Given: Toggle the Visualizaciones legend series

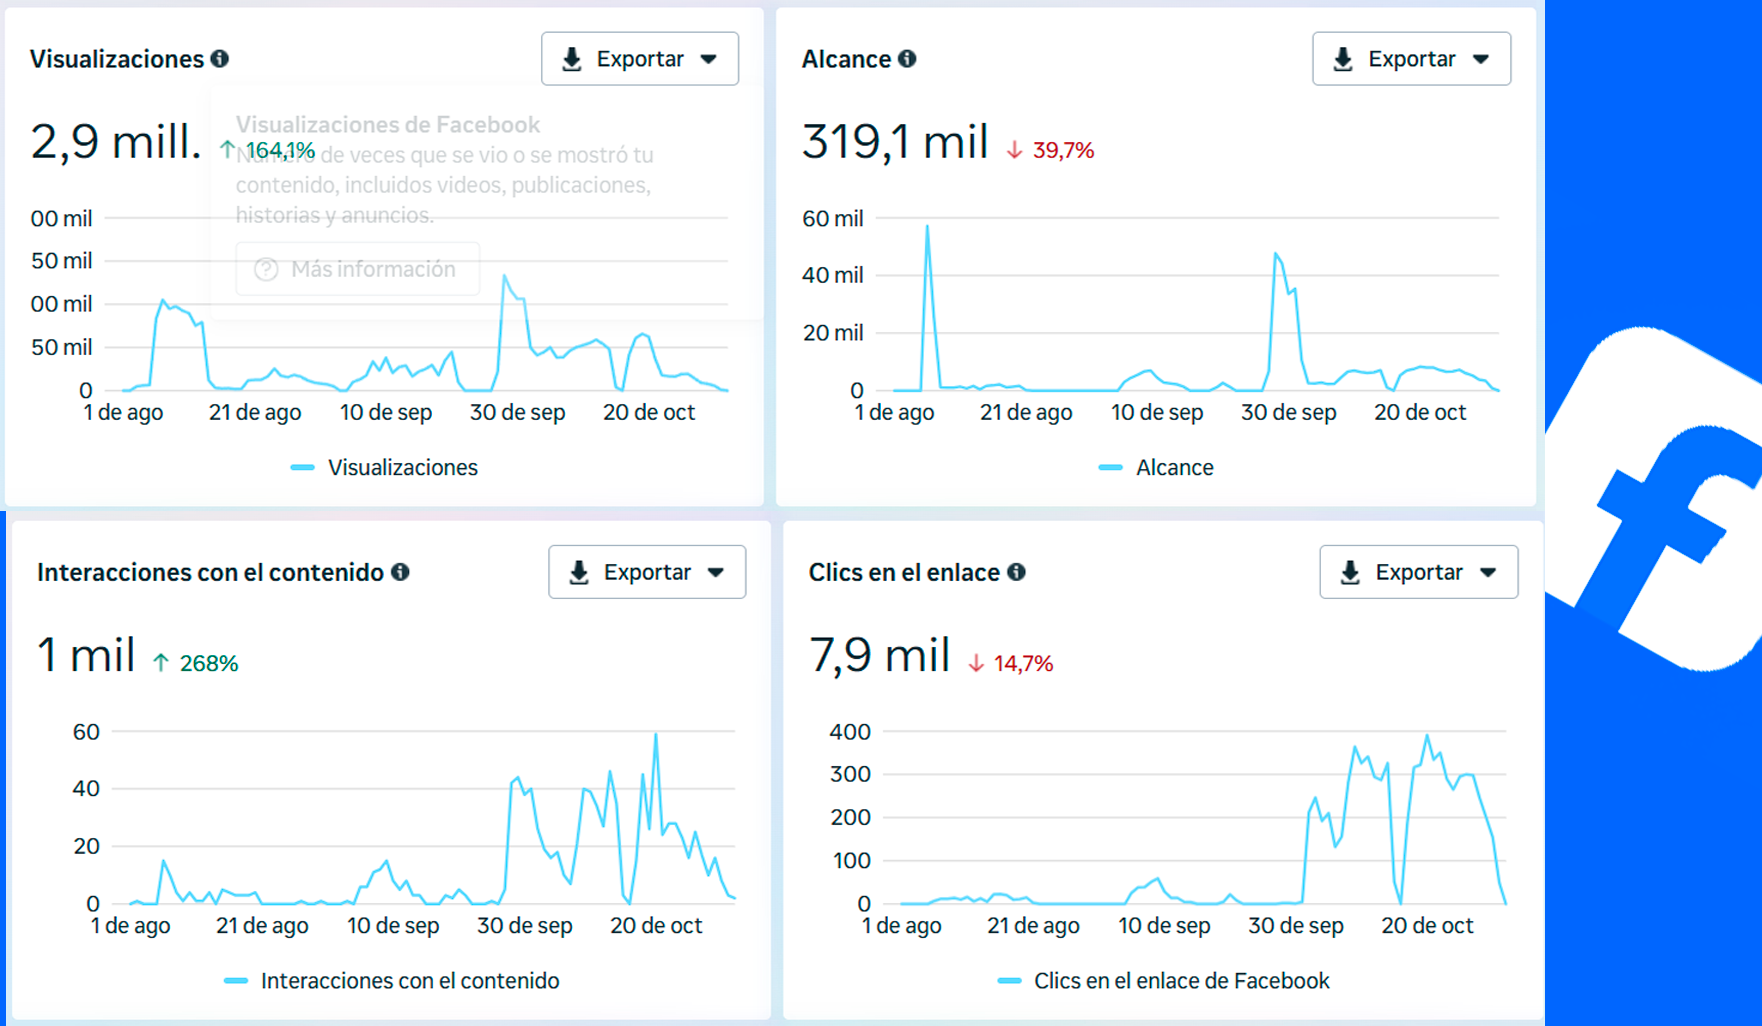Looking at the screenshot, I should [385, 467].
